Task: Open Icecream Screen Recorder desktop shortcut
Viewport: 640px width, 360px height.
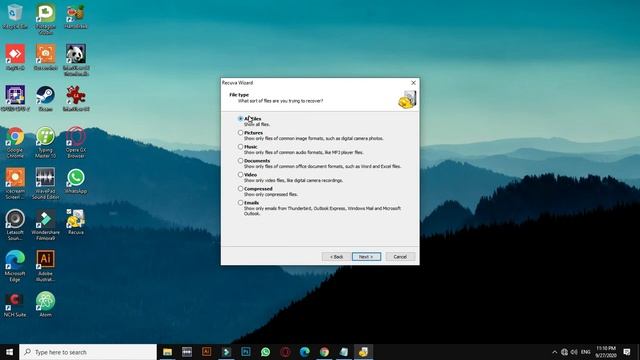Action: tap(15, 183)
